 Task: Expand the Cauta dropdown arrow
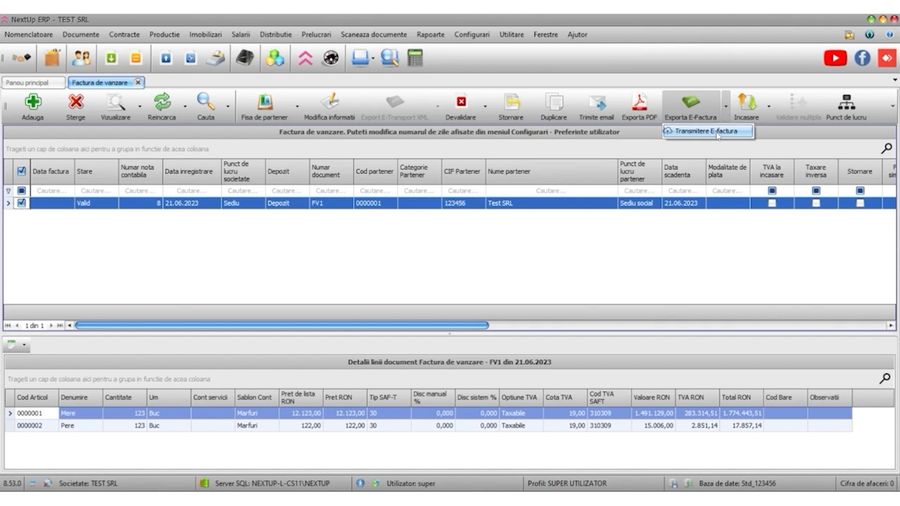228,104
